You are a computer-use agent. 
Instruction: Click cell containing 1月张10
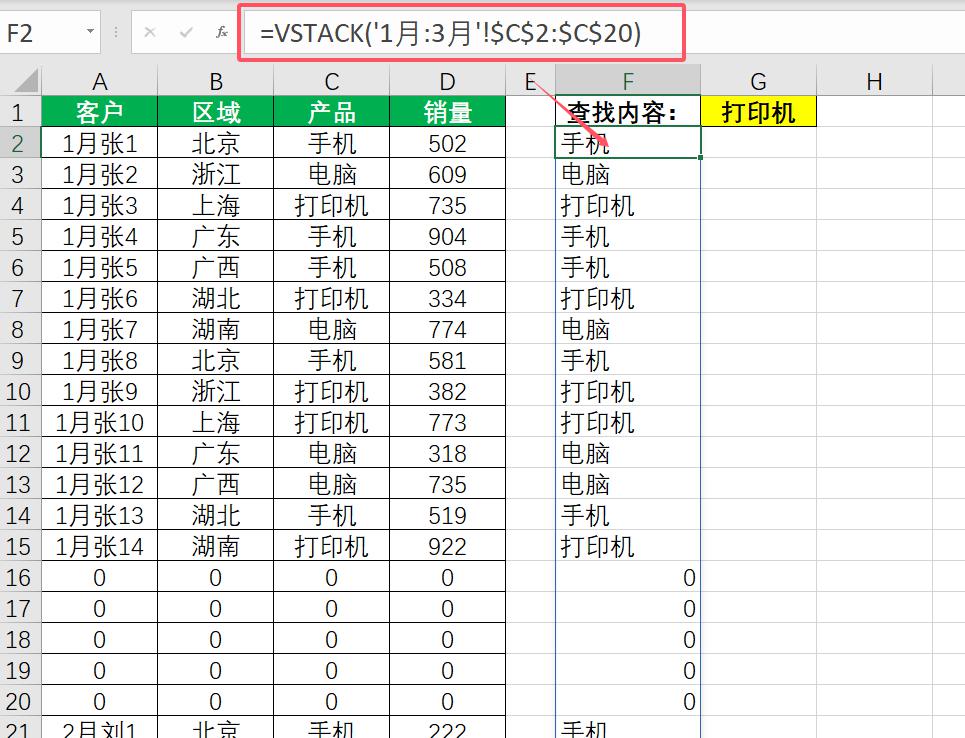[x=99, y=422]
